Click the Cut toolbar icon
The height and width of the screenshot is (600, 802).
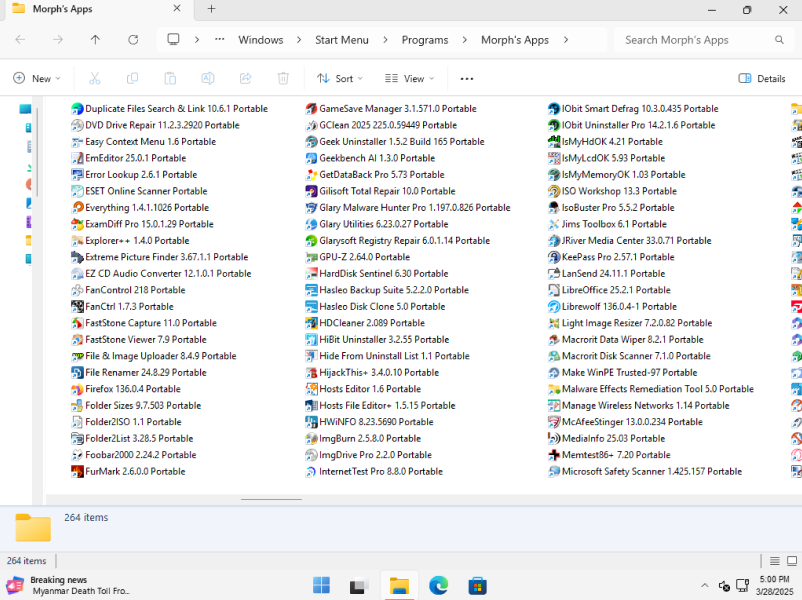(x=95, y=78)
